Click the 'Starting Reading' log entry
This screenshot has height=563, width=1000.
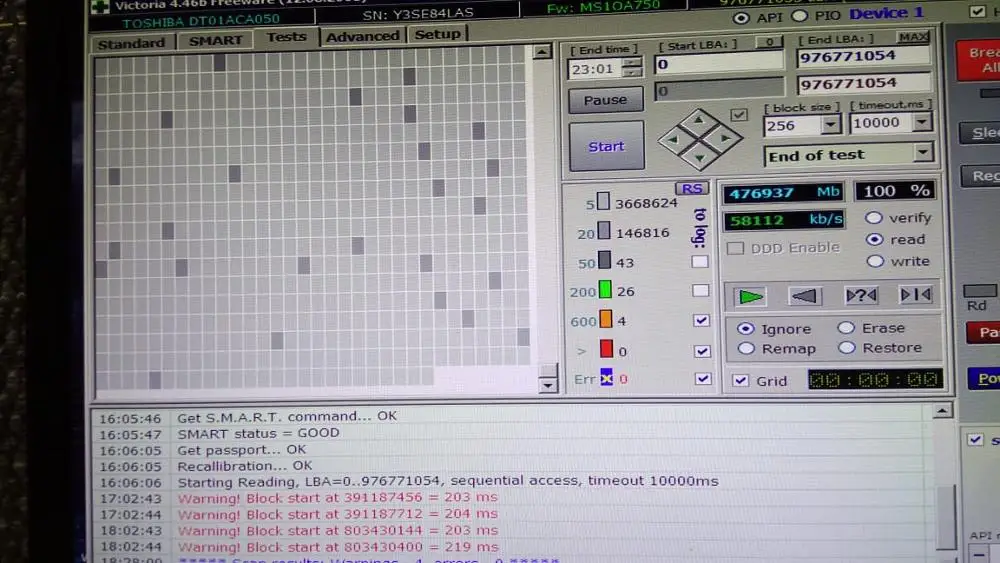pos(448,481)
